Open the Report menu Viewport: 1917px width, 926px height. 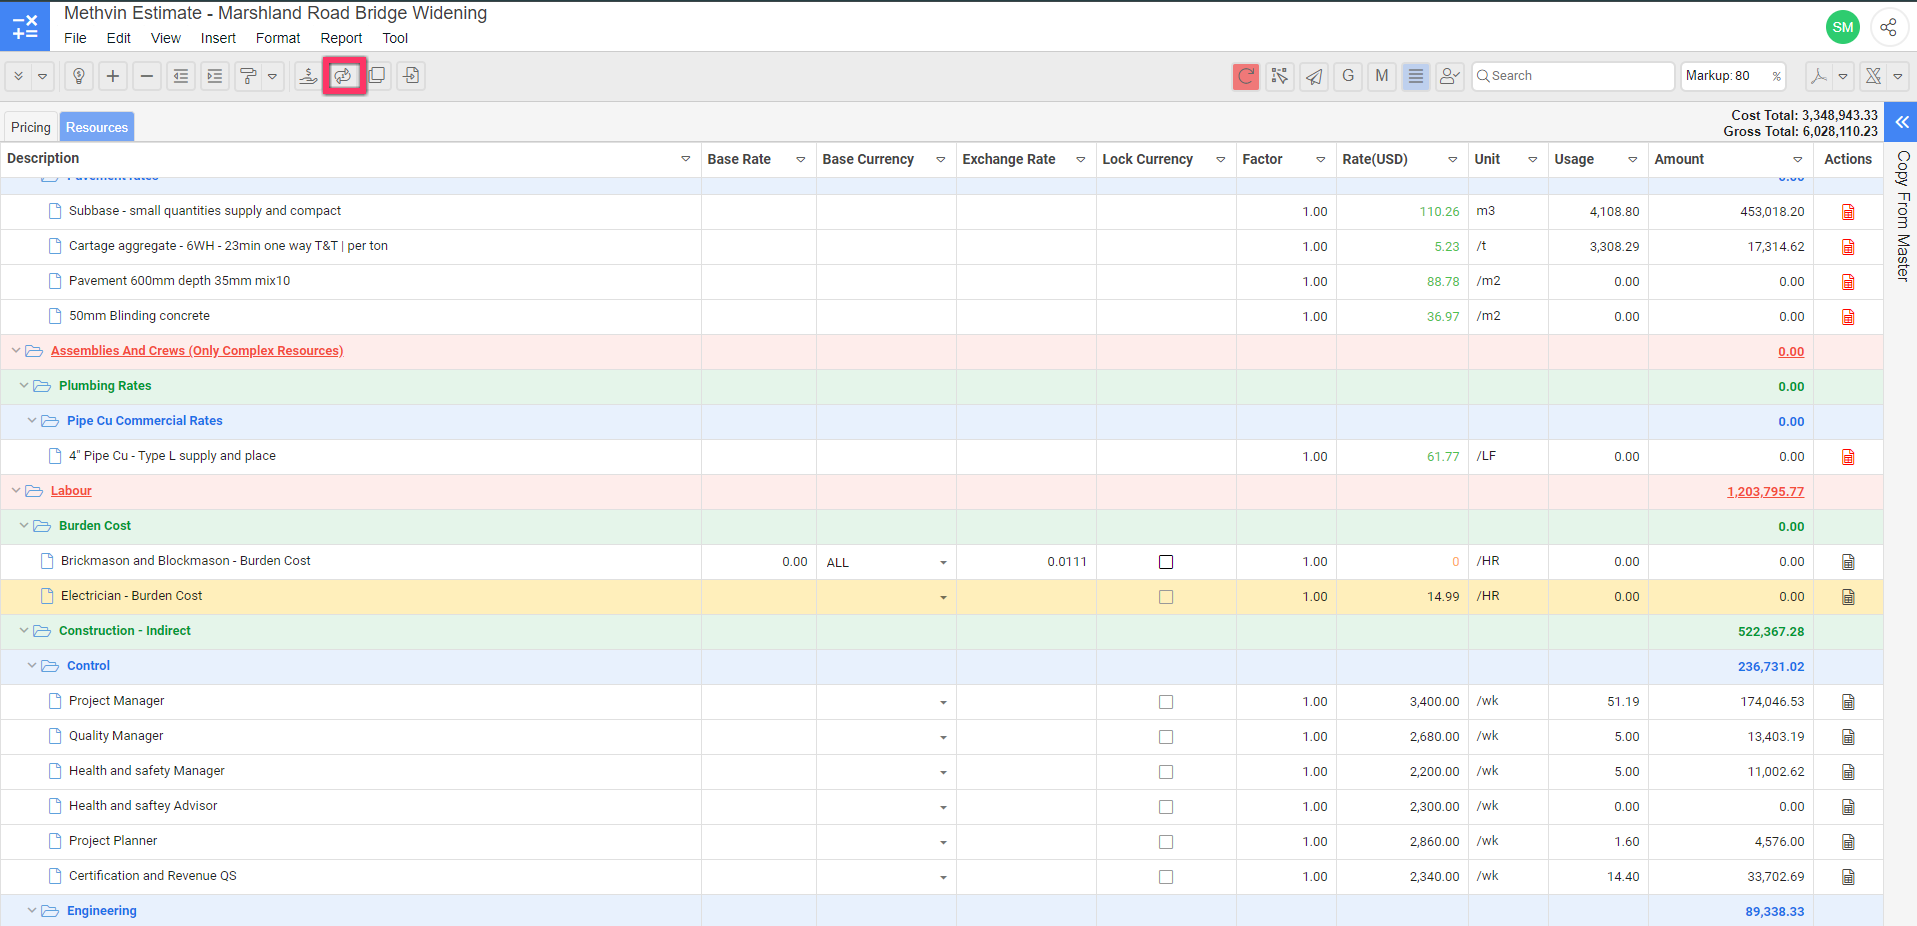pos(341,38)
